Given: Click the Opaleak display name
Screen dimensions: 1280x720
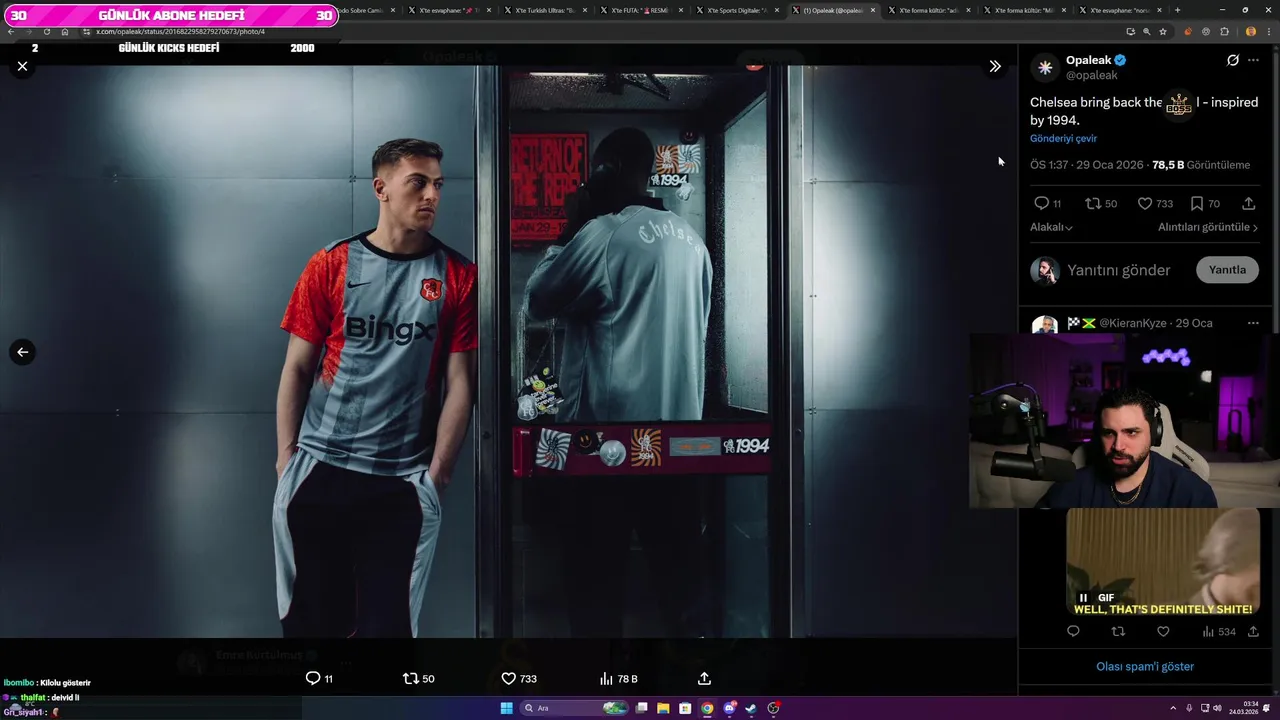Looking at the screenshot, I should [x=1088, y=60].
